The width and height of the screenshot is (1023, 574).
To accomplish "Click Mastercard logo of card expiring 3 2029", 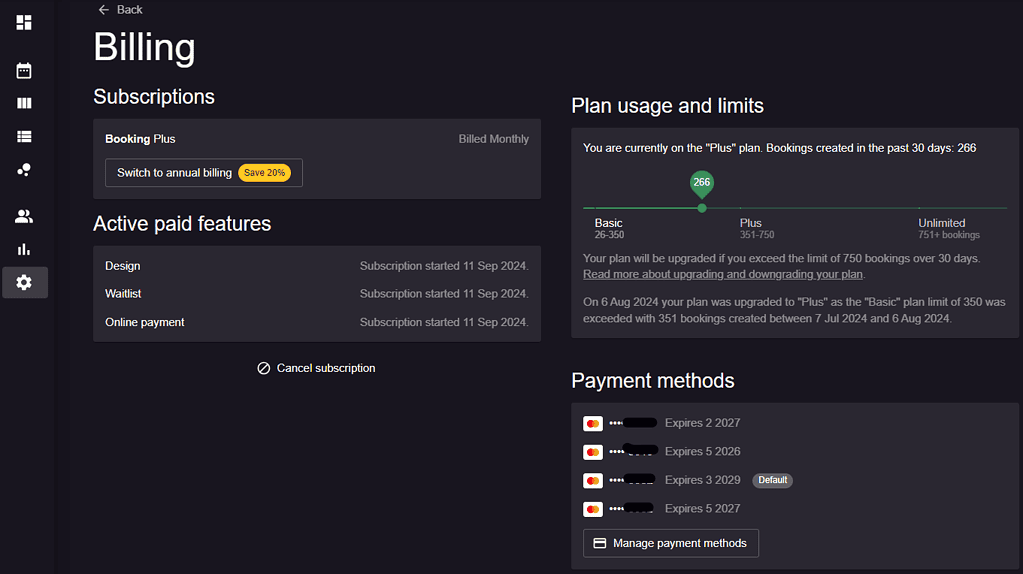I will pyautogui.click(x=593, y=481).
